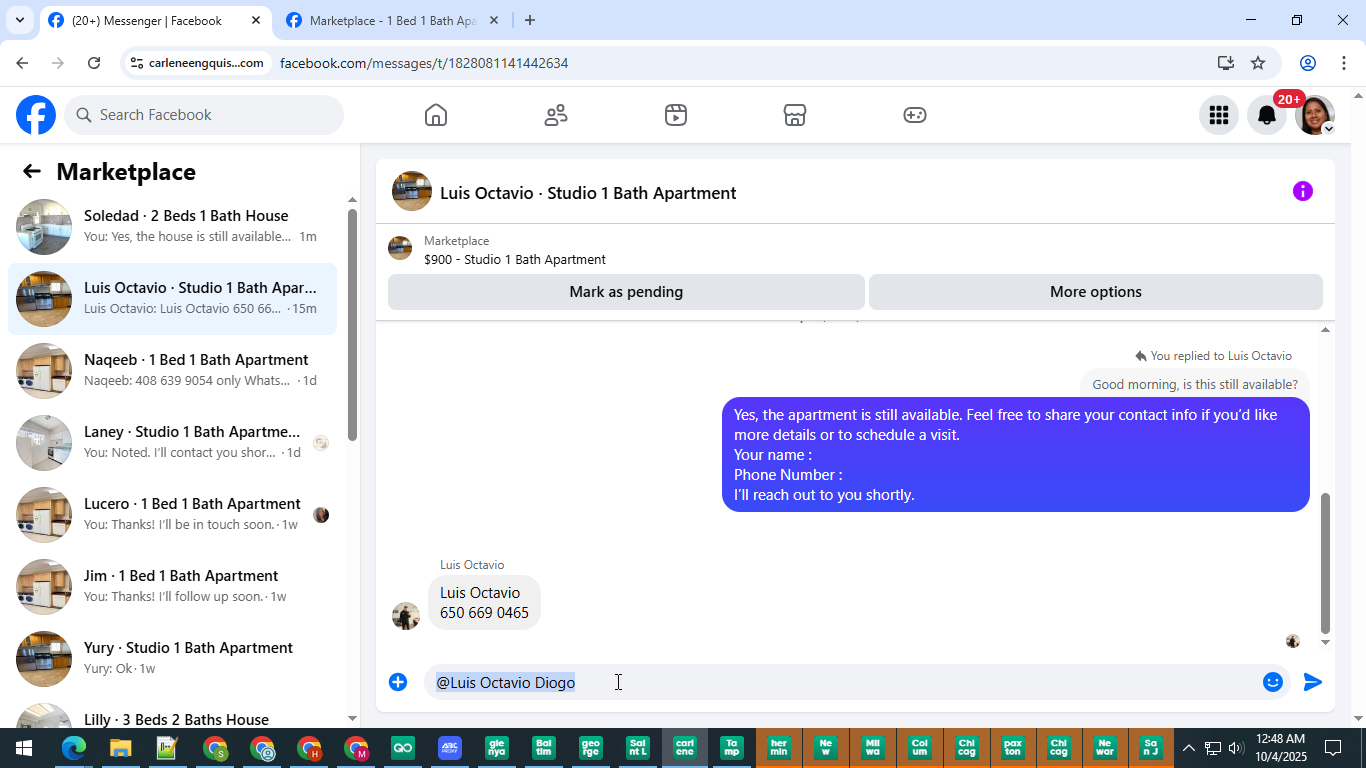Open the Marketplace storefront icon in the top navigation
1366x768 pixels.
(795, 115)
